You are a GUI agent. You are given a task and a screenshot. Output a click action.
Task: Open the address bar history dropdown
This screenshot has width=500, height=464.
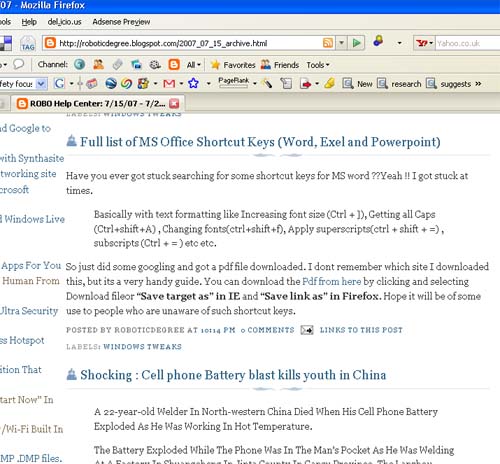341,43
